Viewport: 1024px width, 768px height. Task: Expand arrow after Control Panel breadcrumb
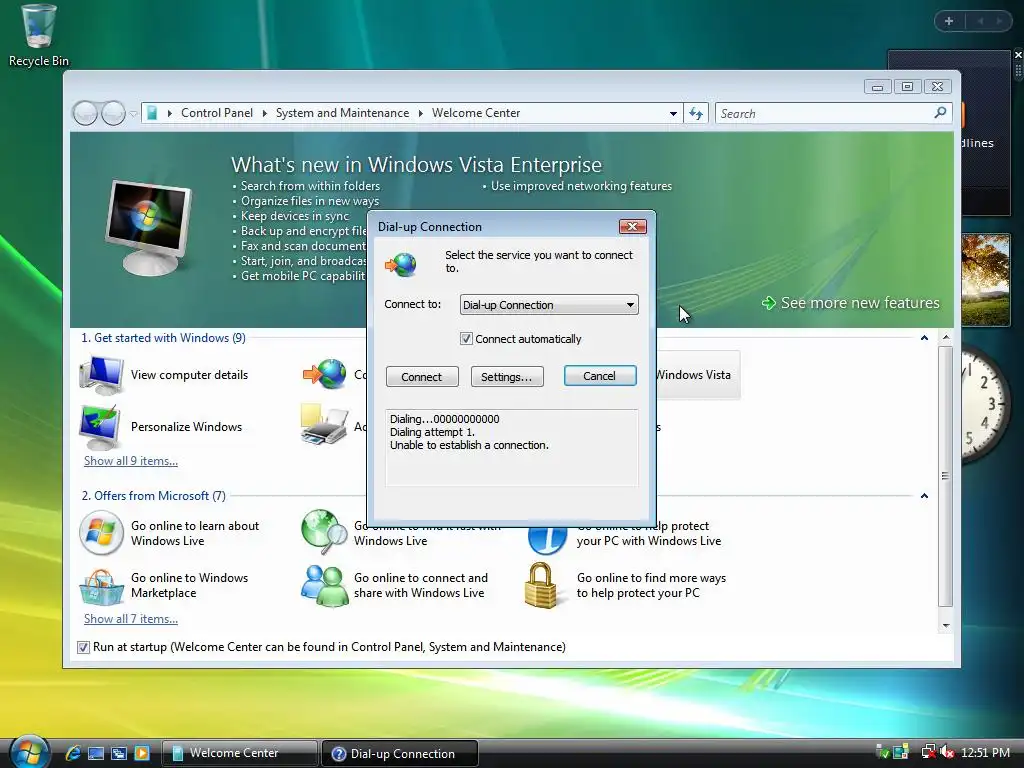pyautogui.click(x=264, y=114)
